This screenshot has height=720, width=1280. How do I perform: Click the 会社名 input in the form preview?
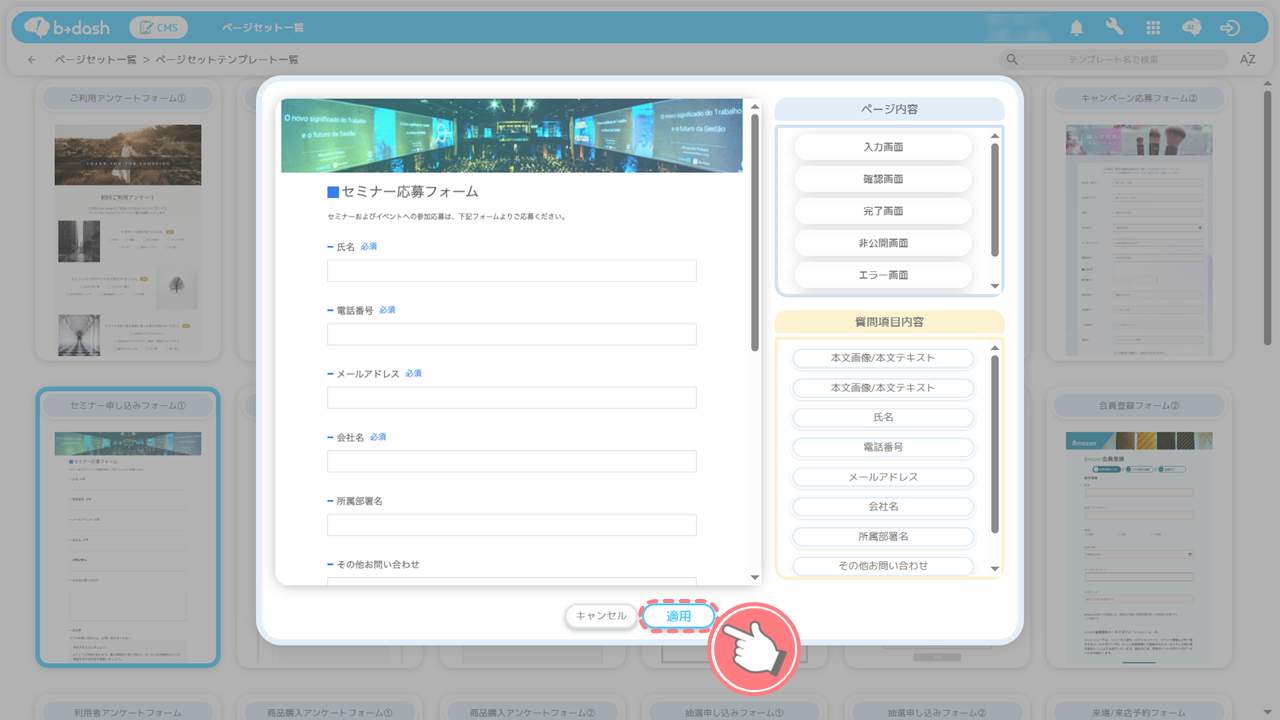(511, 462)
